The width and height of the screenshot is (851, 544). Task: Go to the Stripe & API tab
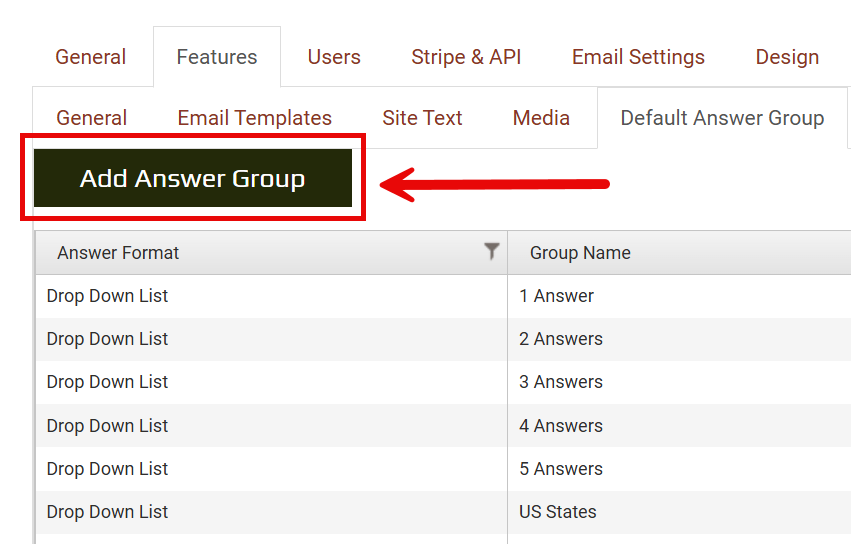click(466, 57)
